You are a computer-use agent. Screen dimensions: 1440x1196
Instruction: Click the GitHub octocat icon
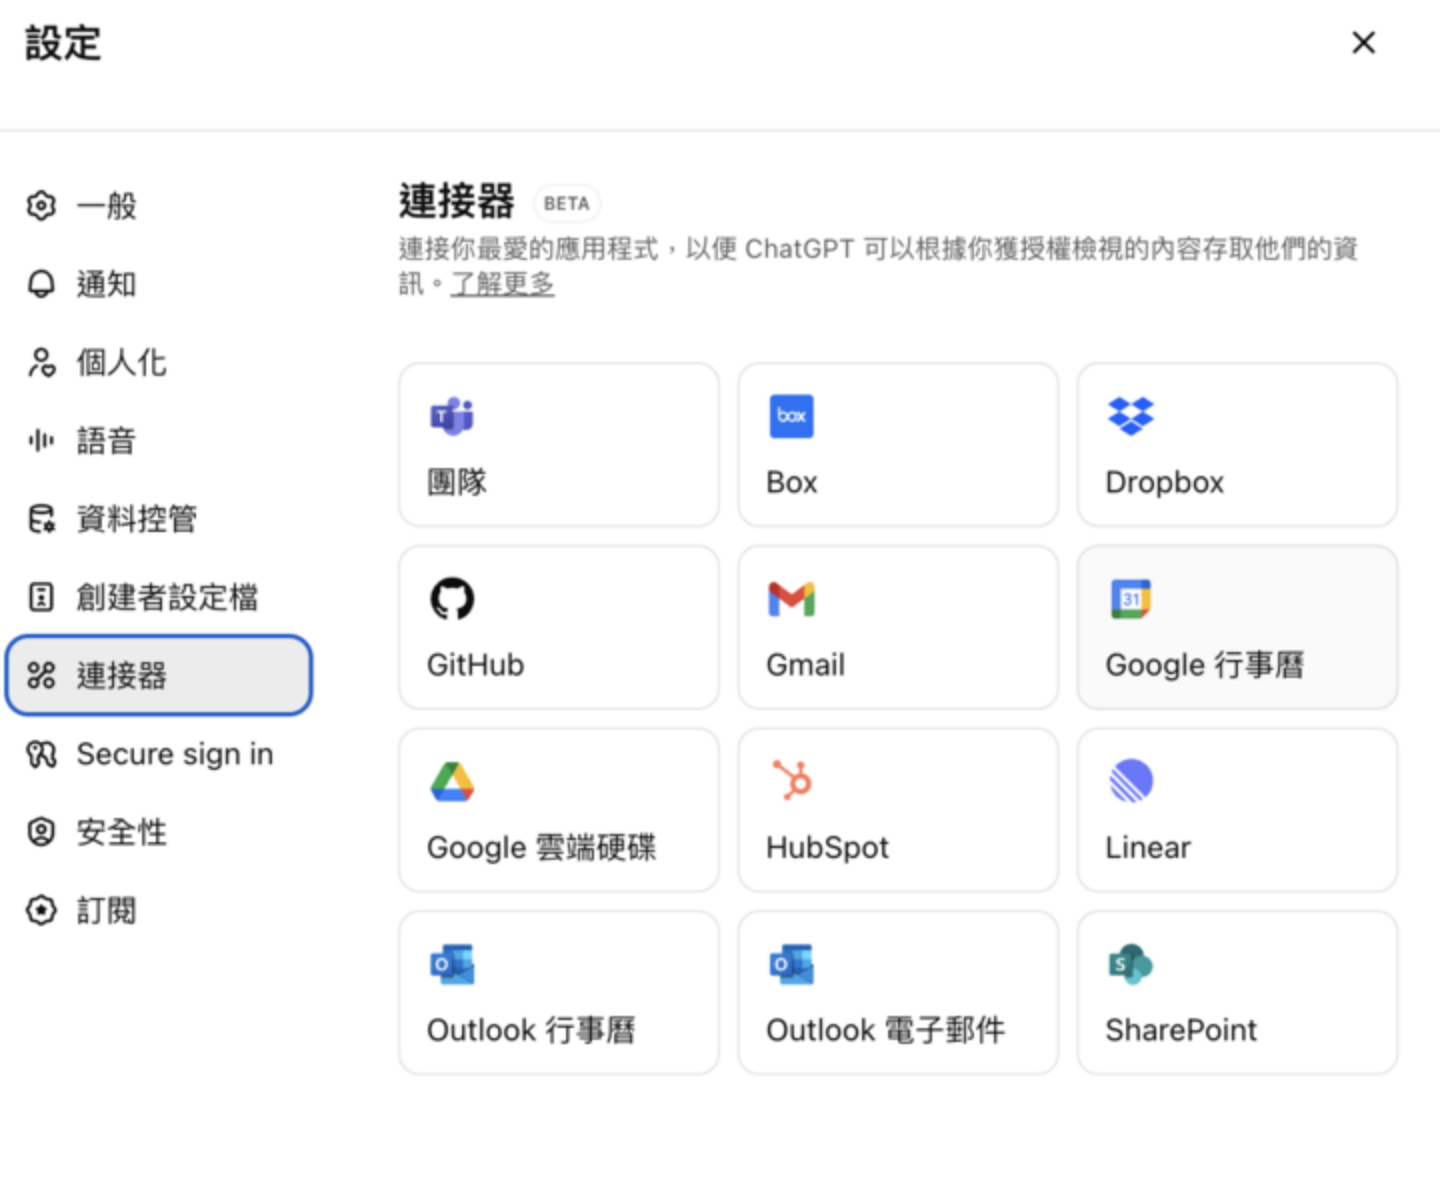coord(452,599)
